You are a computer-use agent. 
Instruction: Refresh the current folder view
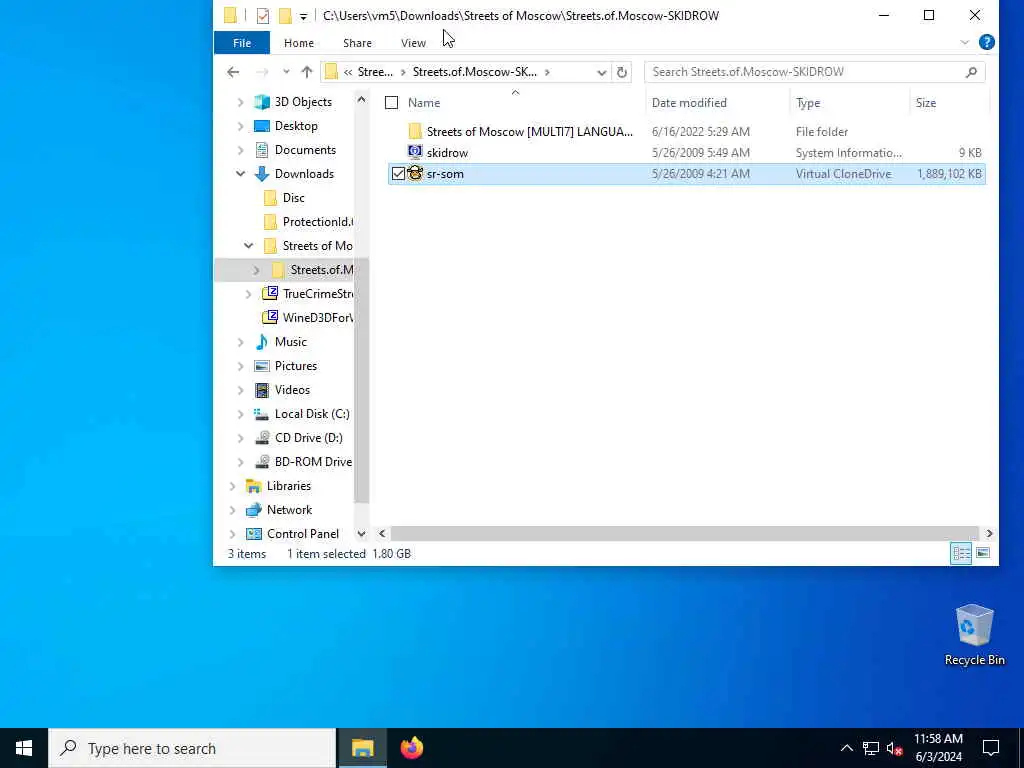point(622,72)
